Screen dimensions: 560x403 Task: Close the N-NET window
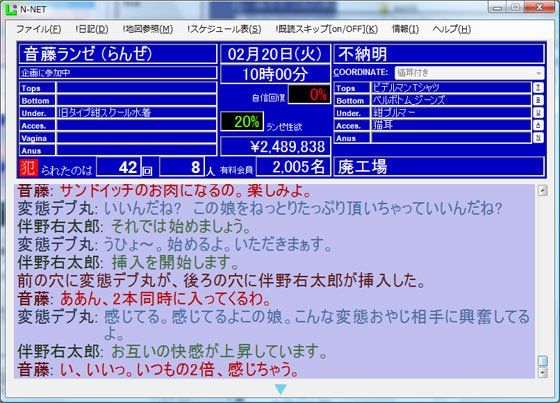point(540,7)
